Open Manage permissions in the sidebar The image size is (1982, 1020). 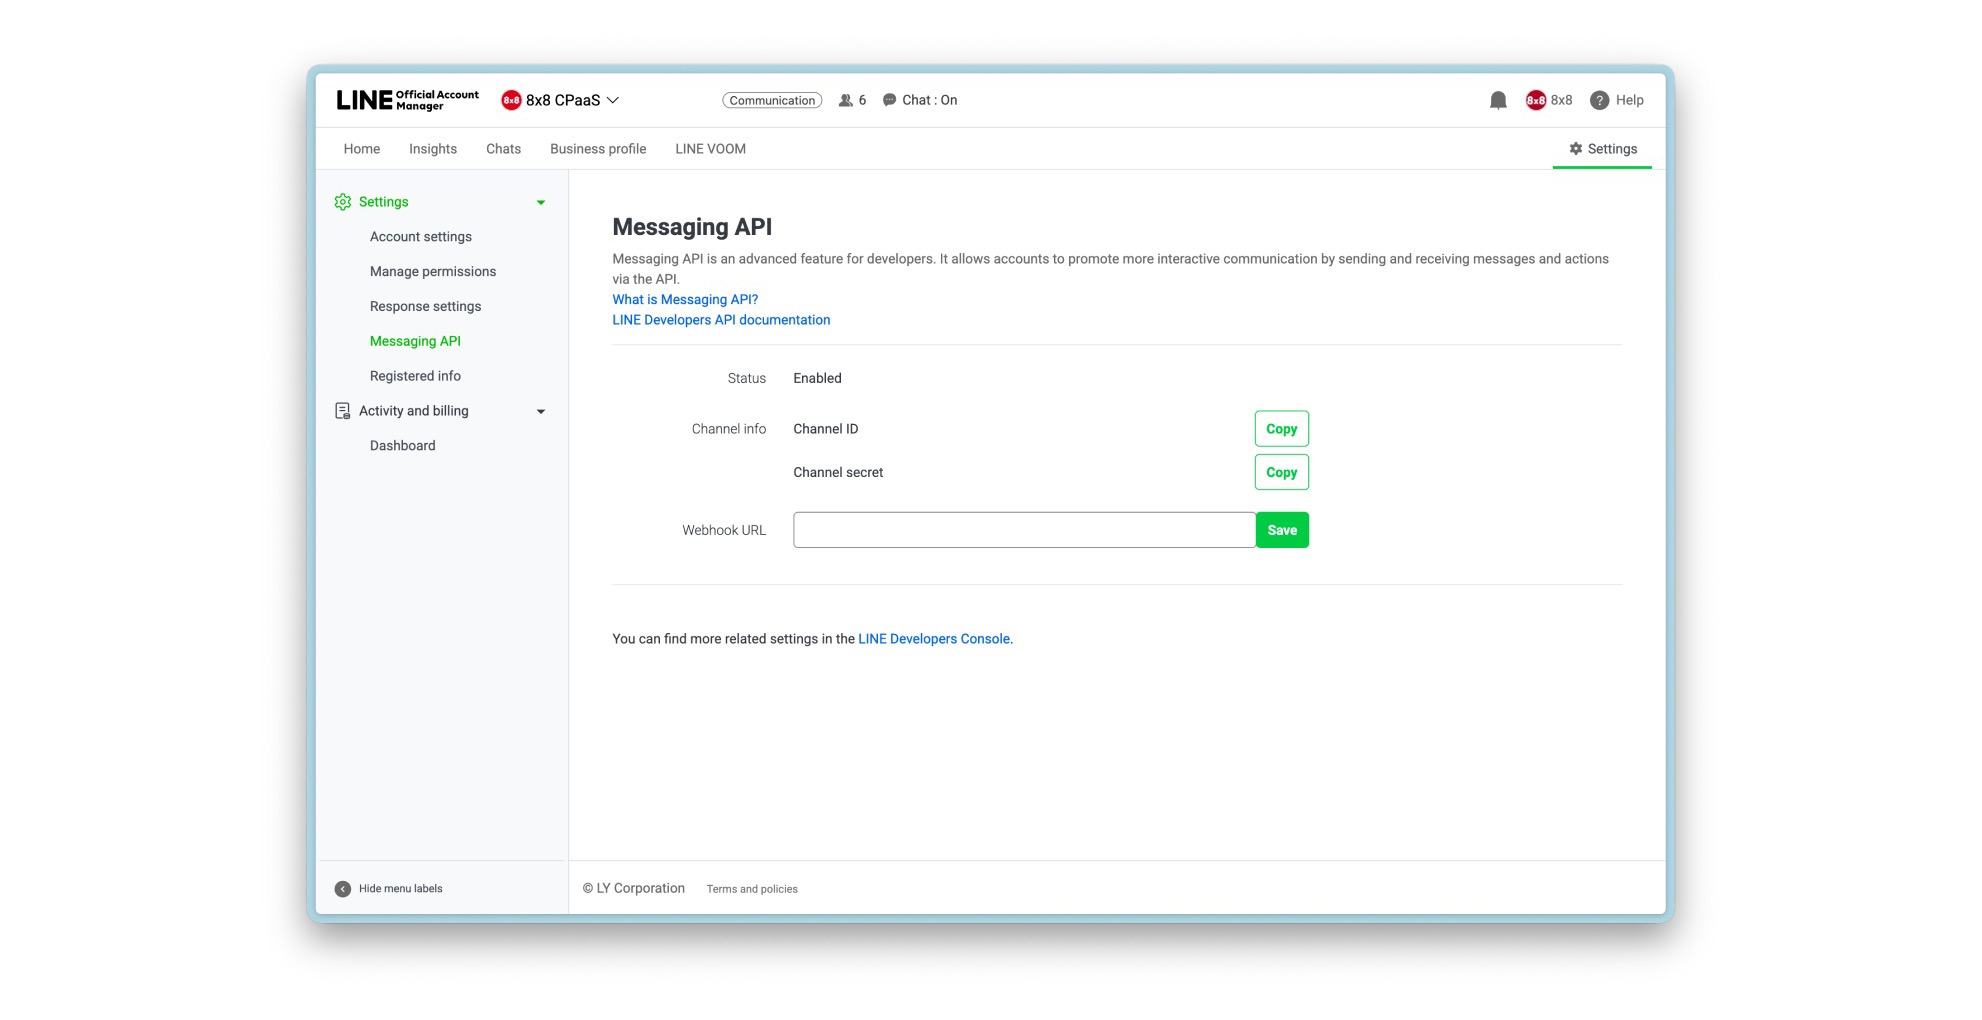tap(433, 272)
